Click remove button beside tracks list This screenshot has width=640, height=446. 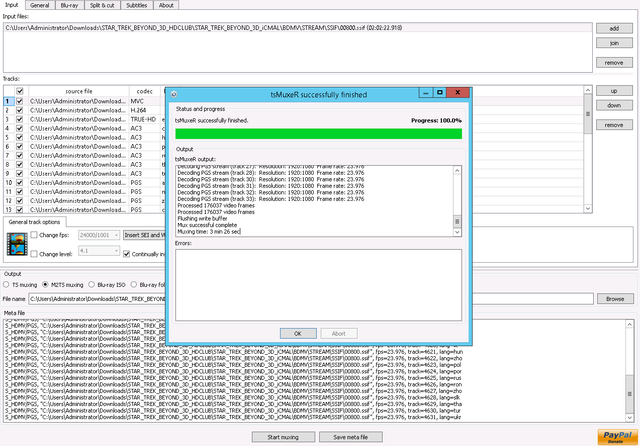[614, 125]
